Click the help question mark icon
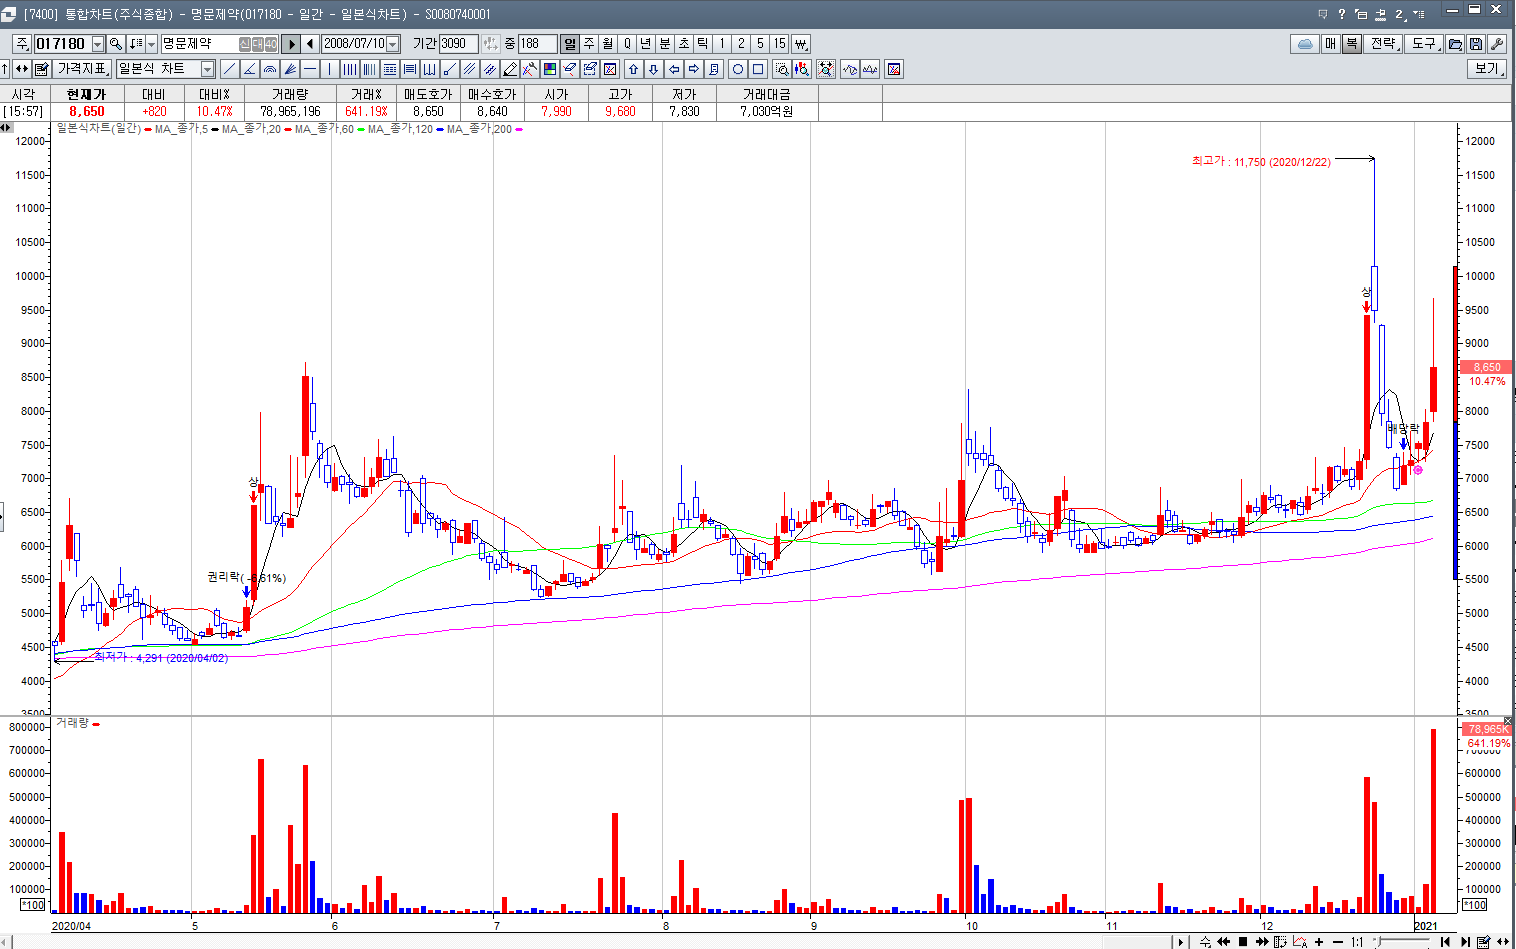Image resolution: width=1516 pixels, height=949 pixels. pos(1342,14)
